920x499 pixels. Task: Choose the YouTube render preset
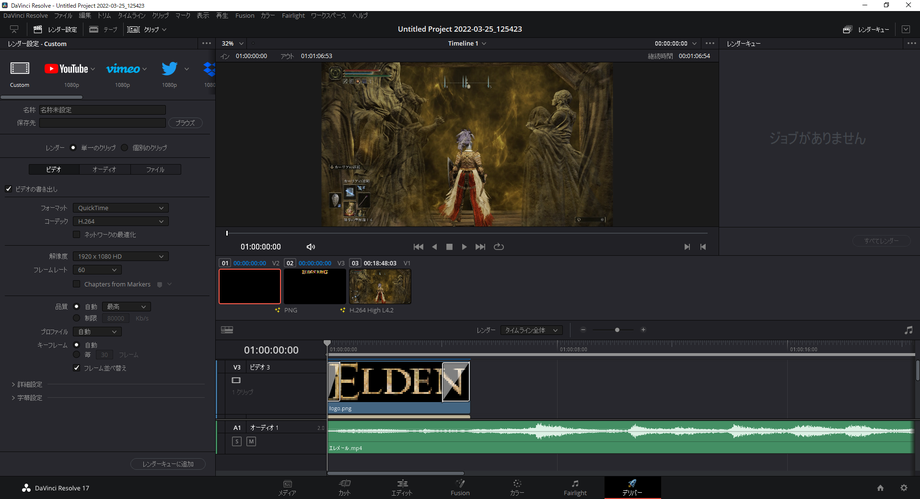pyautogui.click(x=66, y=69)
